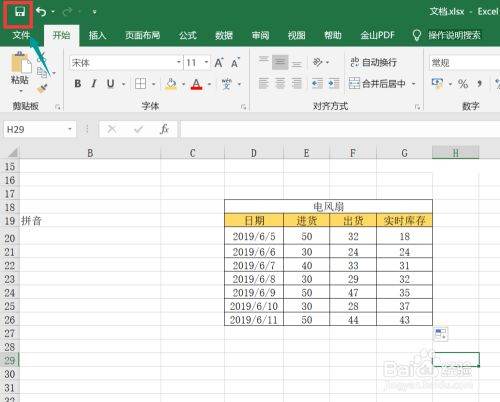Increase font size with the large A icon
The width and height of the screenshot is (500, 402).
tap(219, 63)
